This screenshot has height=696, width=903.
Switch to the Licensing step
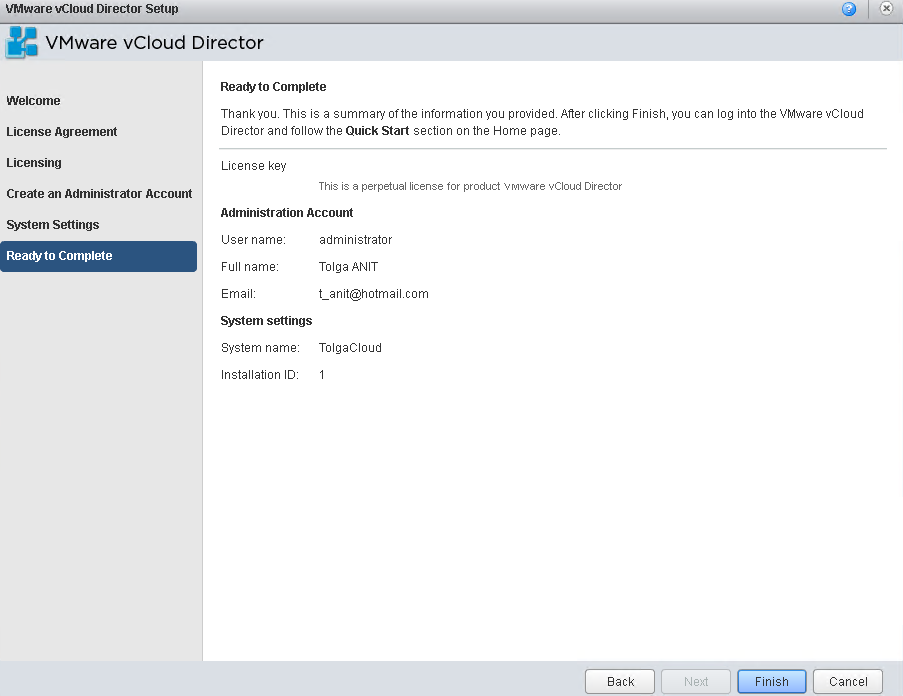(34, 163)
